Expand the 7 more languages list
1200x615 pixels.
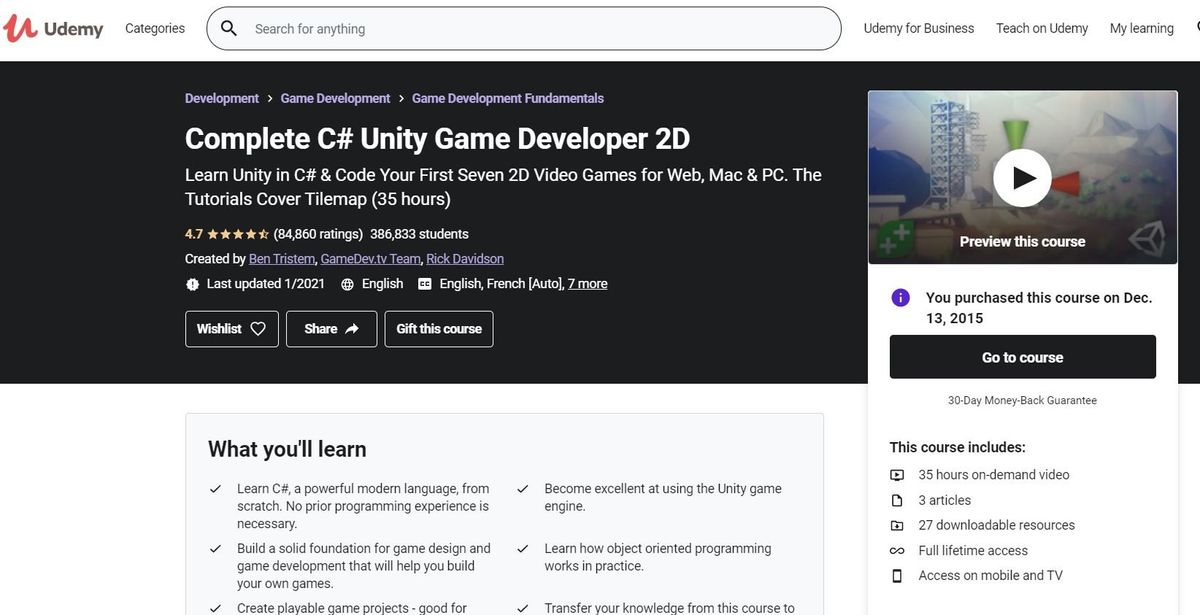589,282
